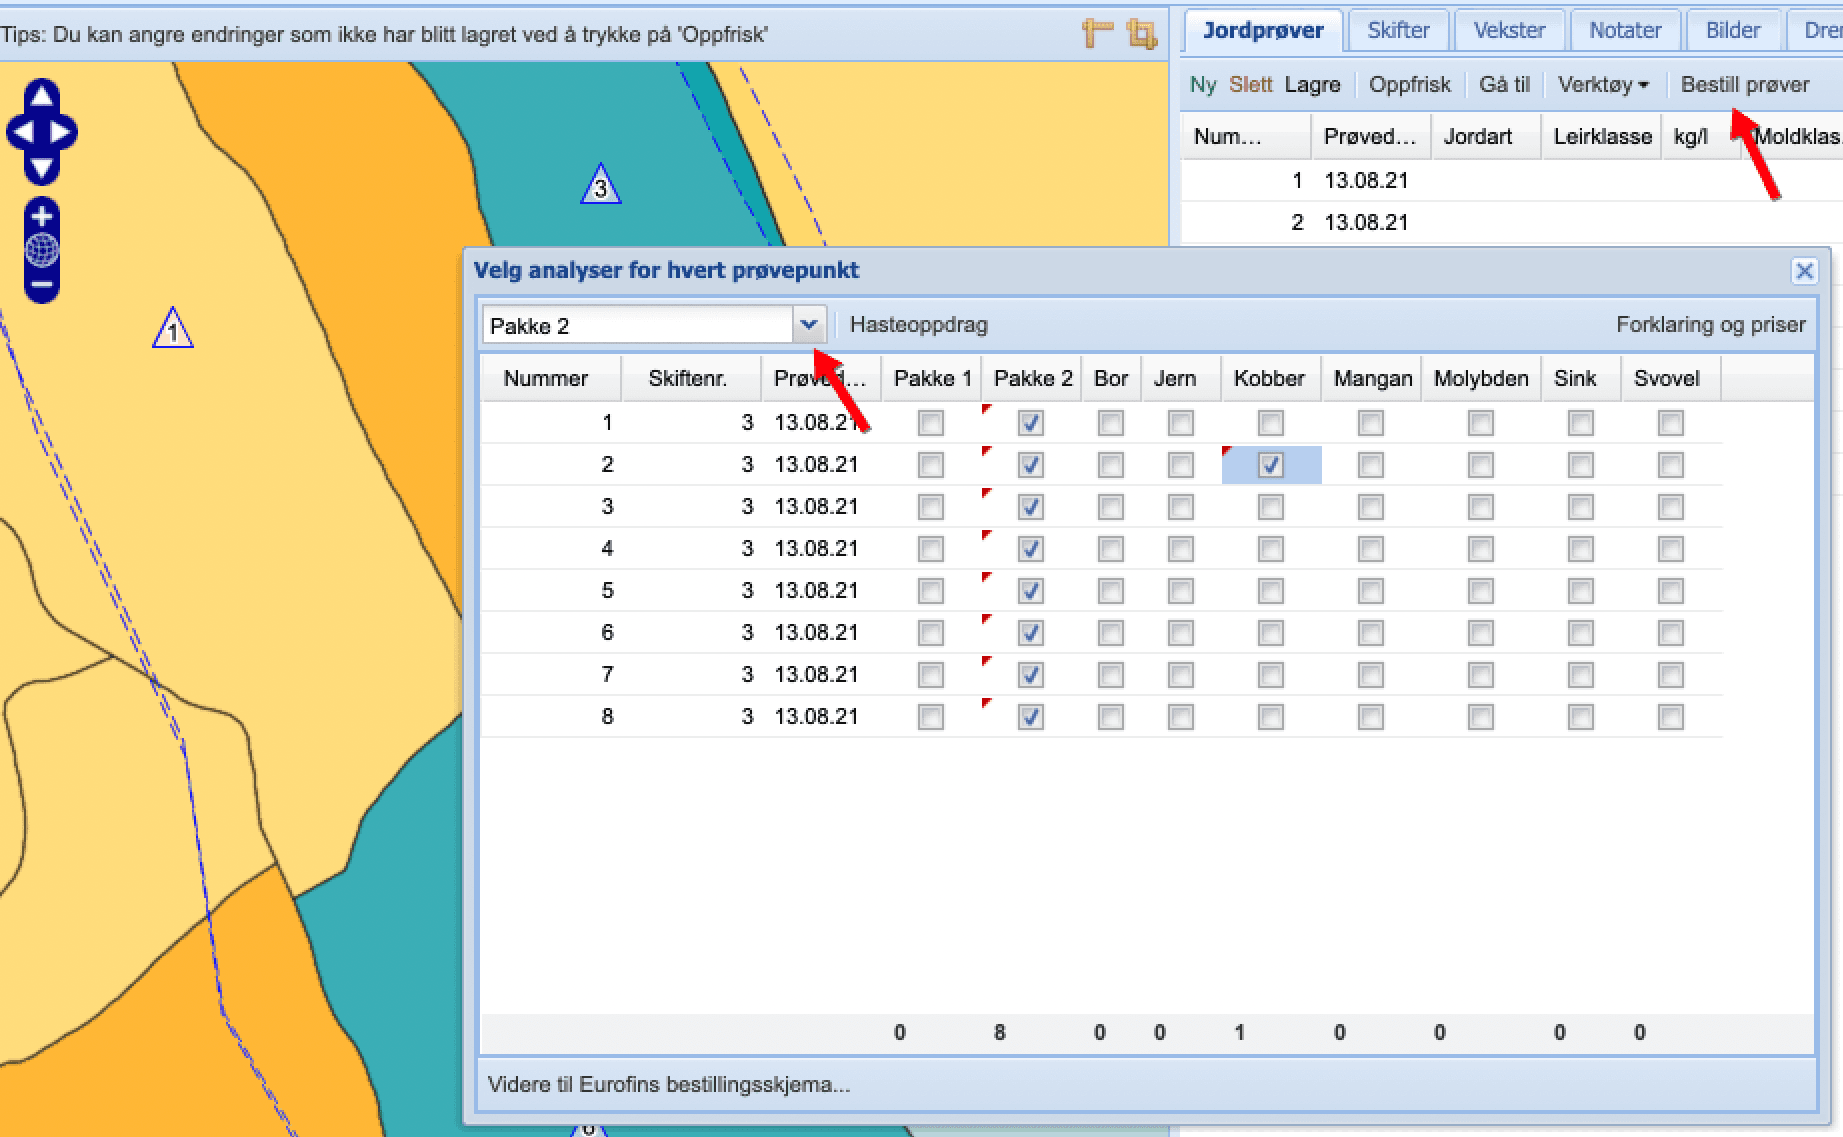Uncheck Kobber checkbox for sample 2
This screenshot has height=1137, width=1843.
[1271, 465]
